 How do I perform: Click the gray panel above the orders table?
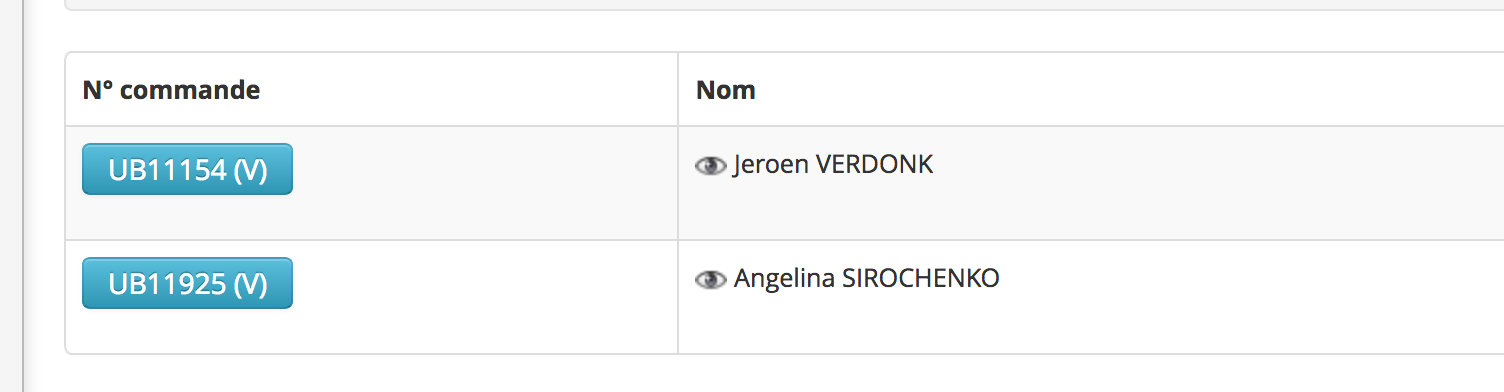coord(785,5)
